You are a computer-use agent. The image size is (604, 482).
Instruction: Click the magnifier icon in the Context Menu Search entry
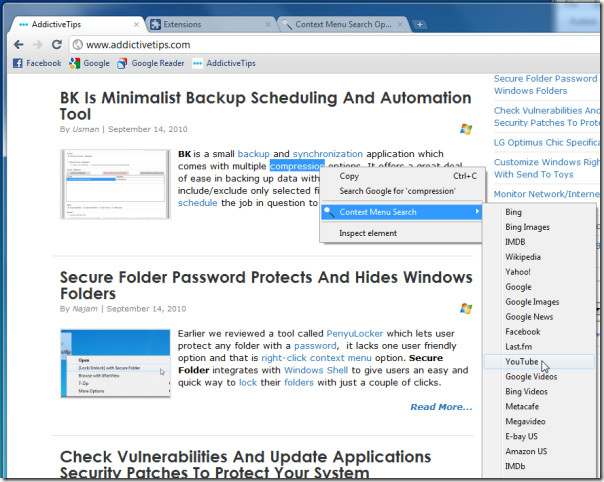329,212
